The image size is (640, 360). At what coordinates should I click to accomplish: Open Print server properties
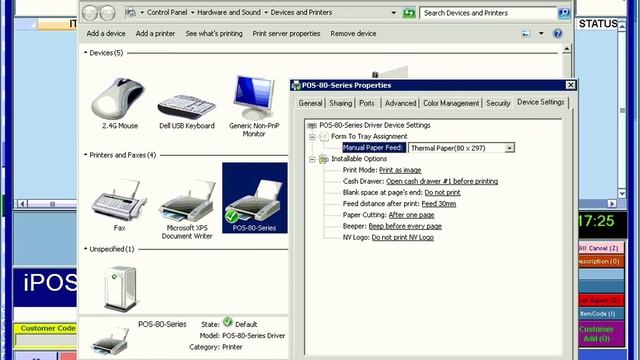286,33
